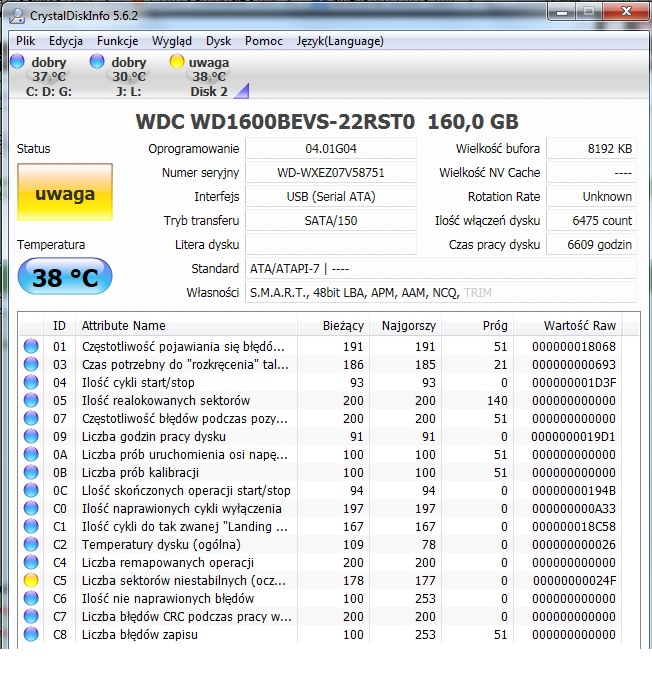The width and height of the screenshot is (652, 691).
Task: Click the Attribute Name column header
Action: point(186,326)
